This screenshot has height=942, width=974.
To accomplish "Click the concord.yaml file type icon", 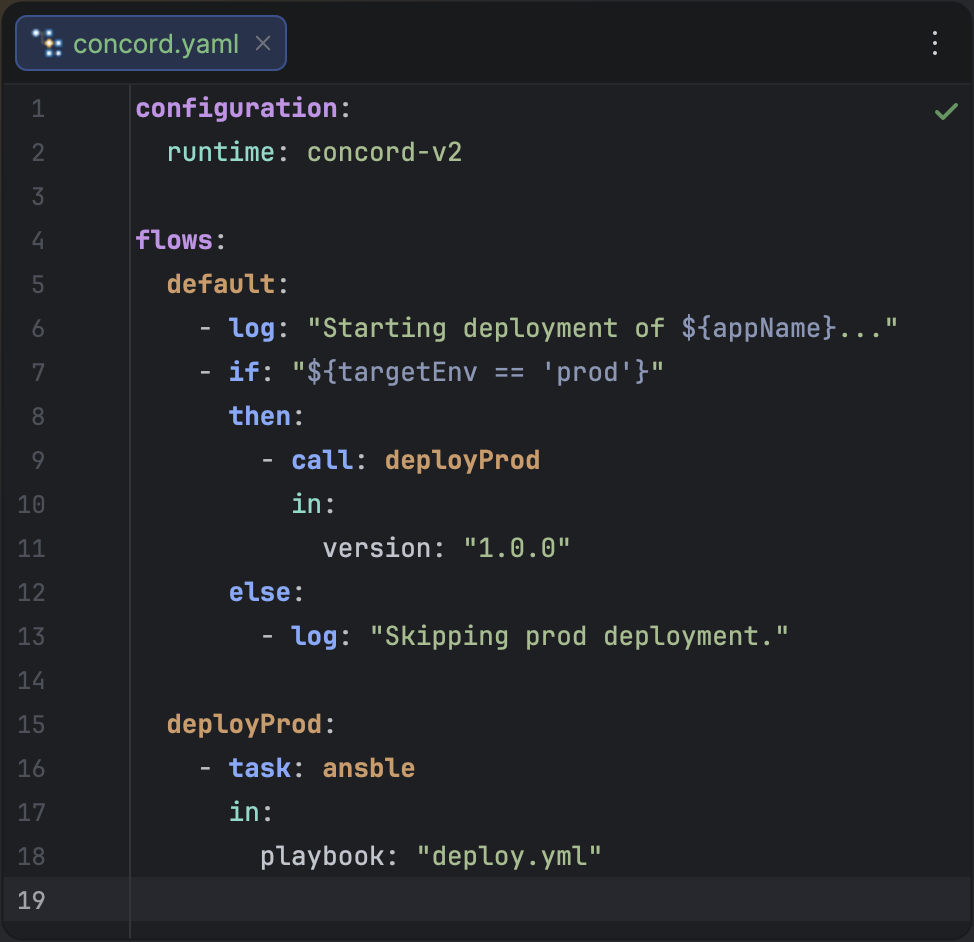I will tap(46, 43).
